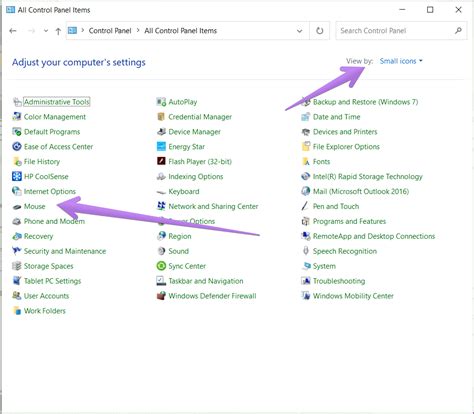Open the Programs and Features link

349,221
